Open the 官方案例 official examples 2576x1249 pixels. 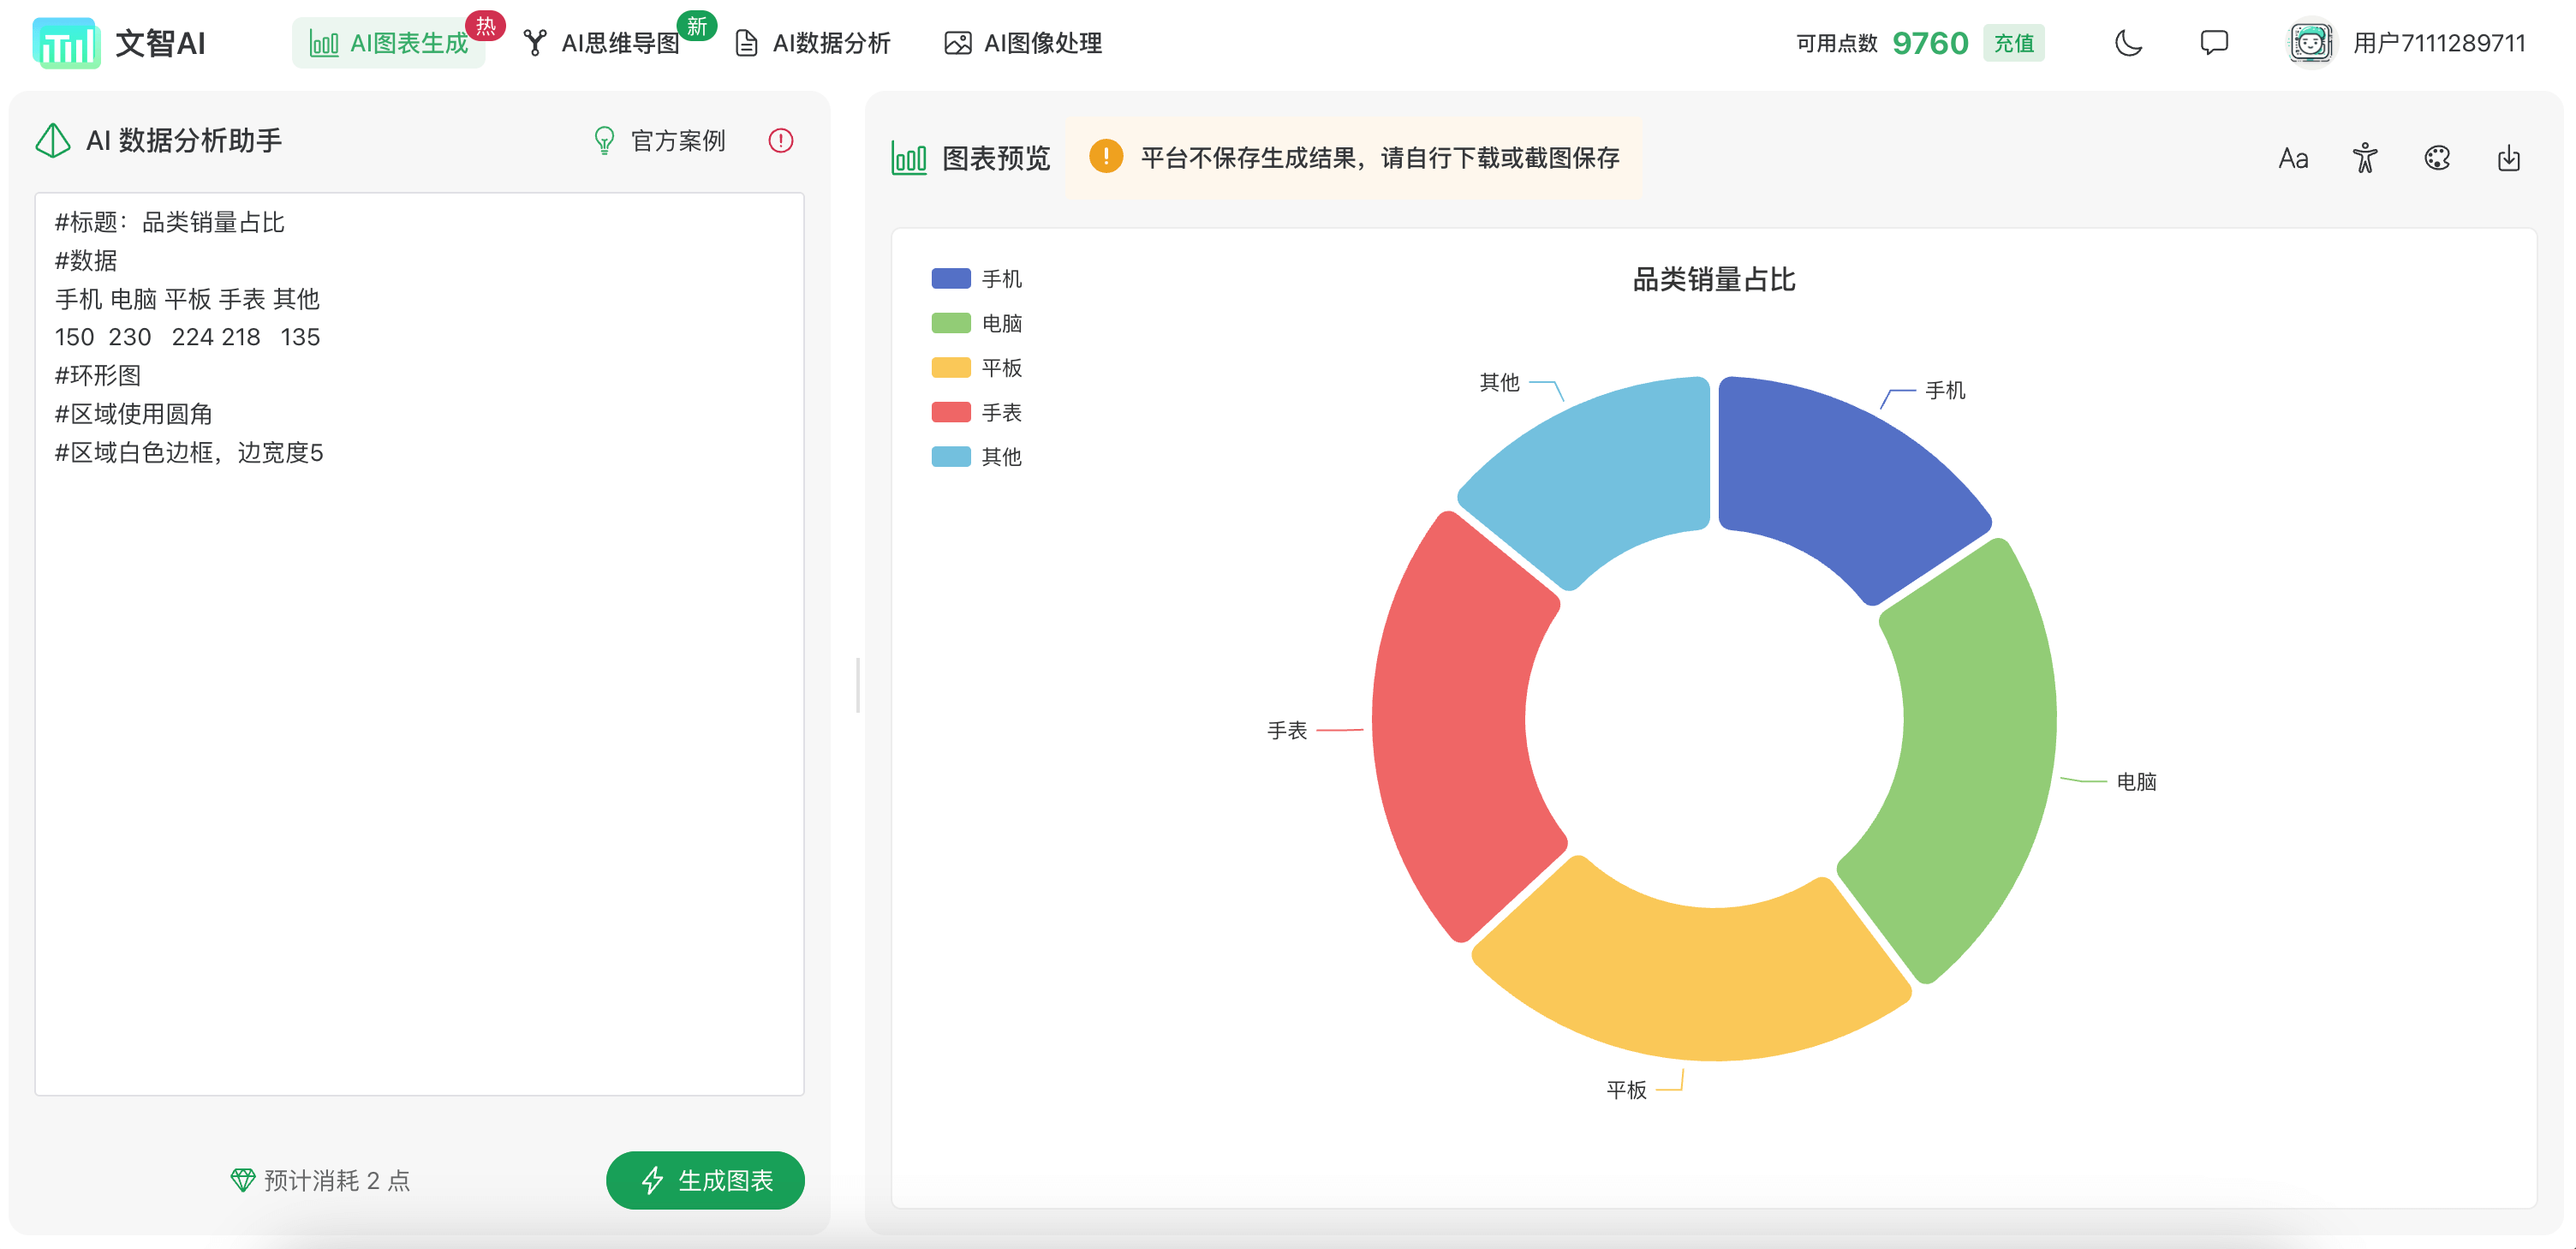[x=678, y=141]
